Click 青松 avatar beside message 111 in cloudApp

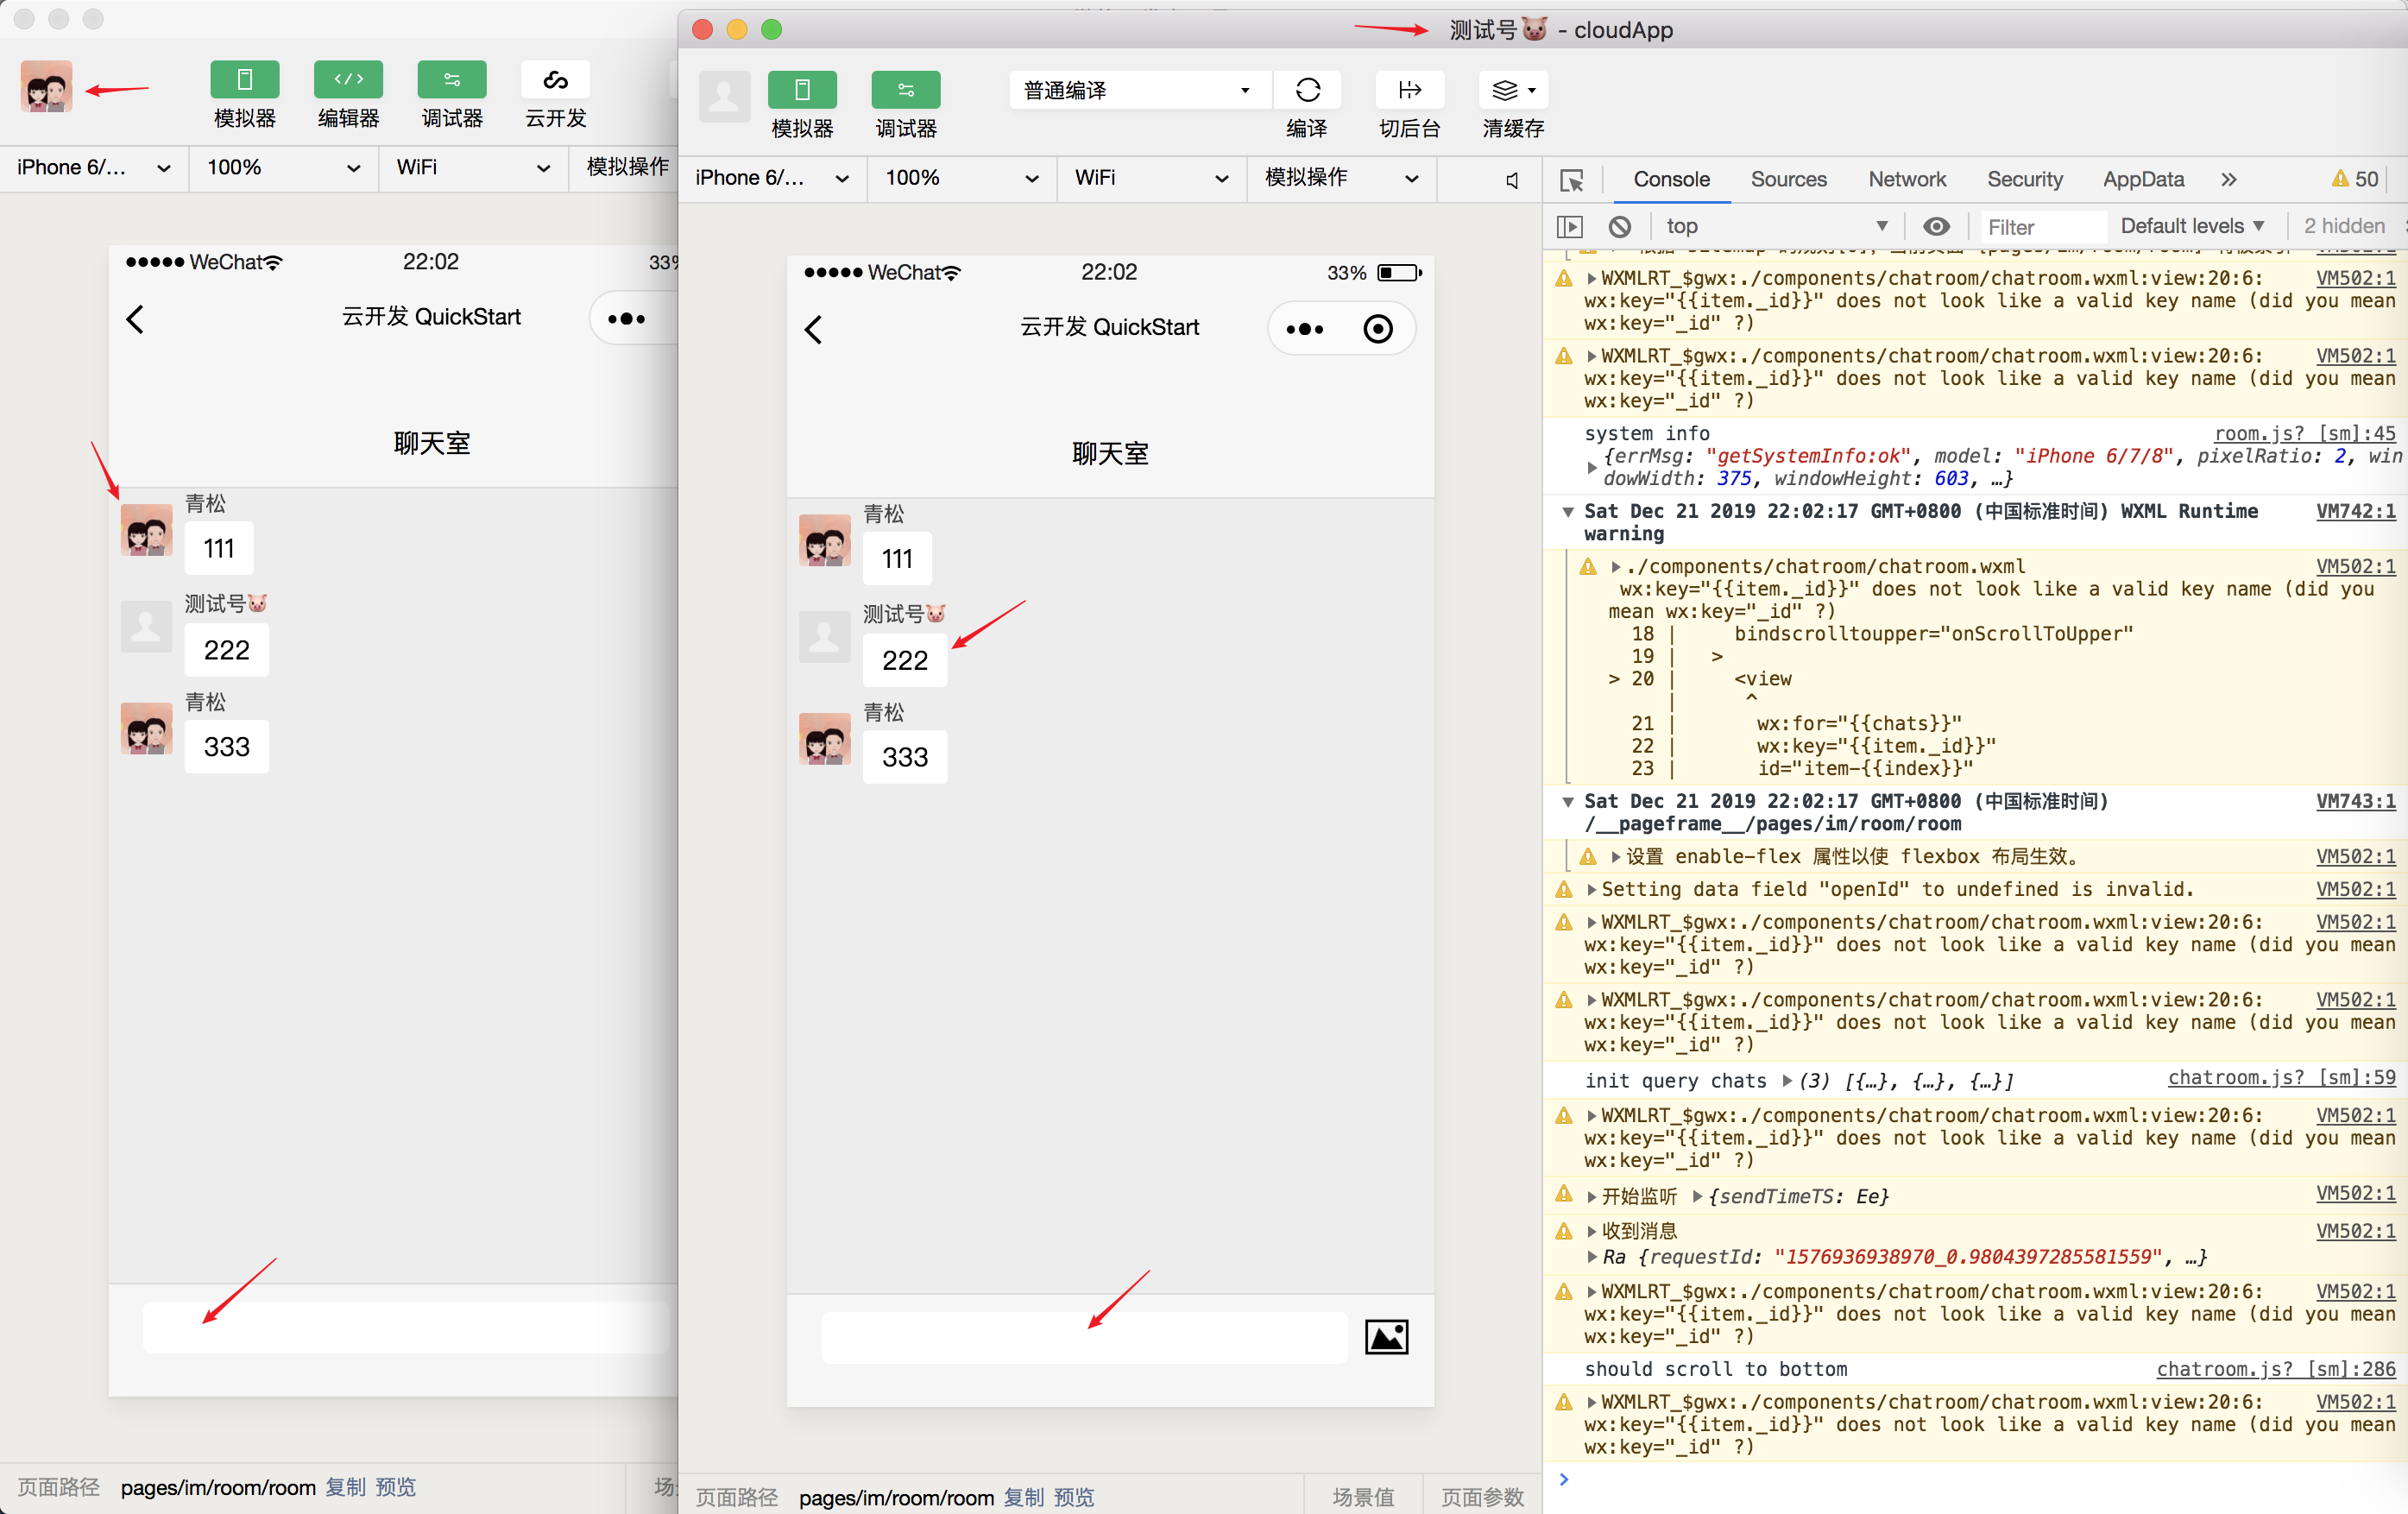point(825,541)
